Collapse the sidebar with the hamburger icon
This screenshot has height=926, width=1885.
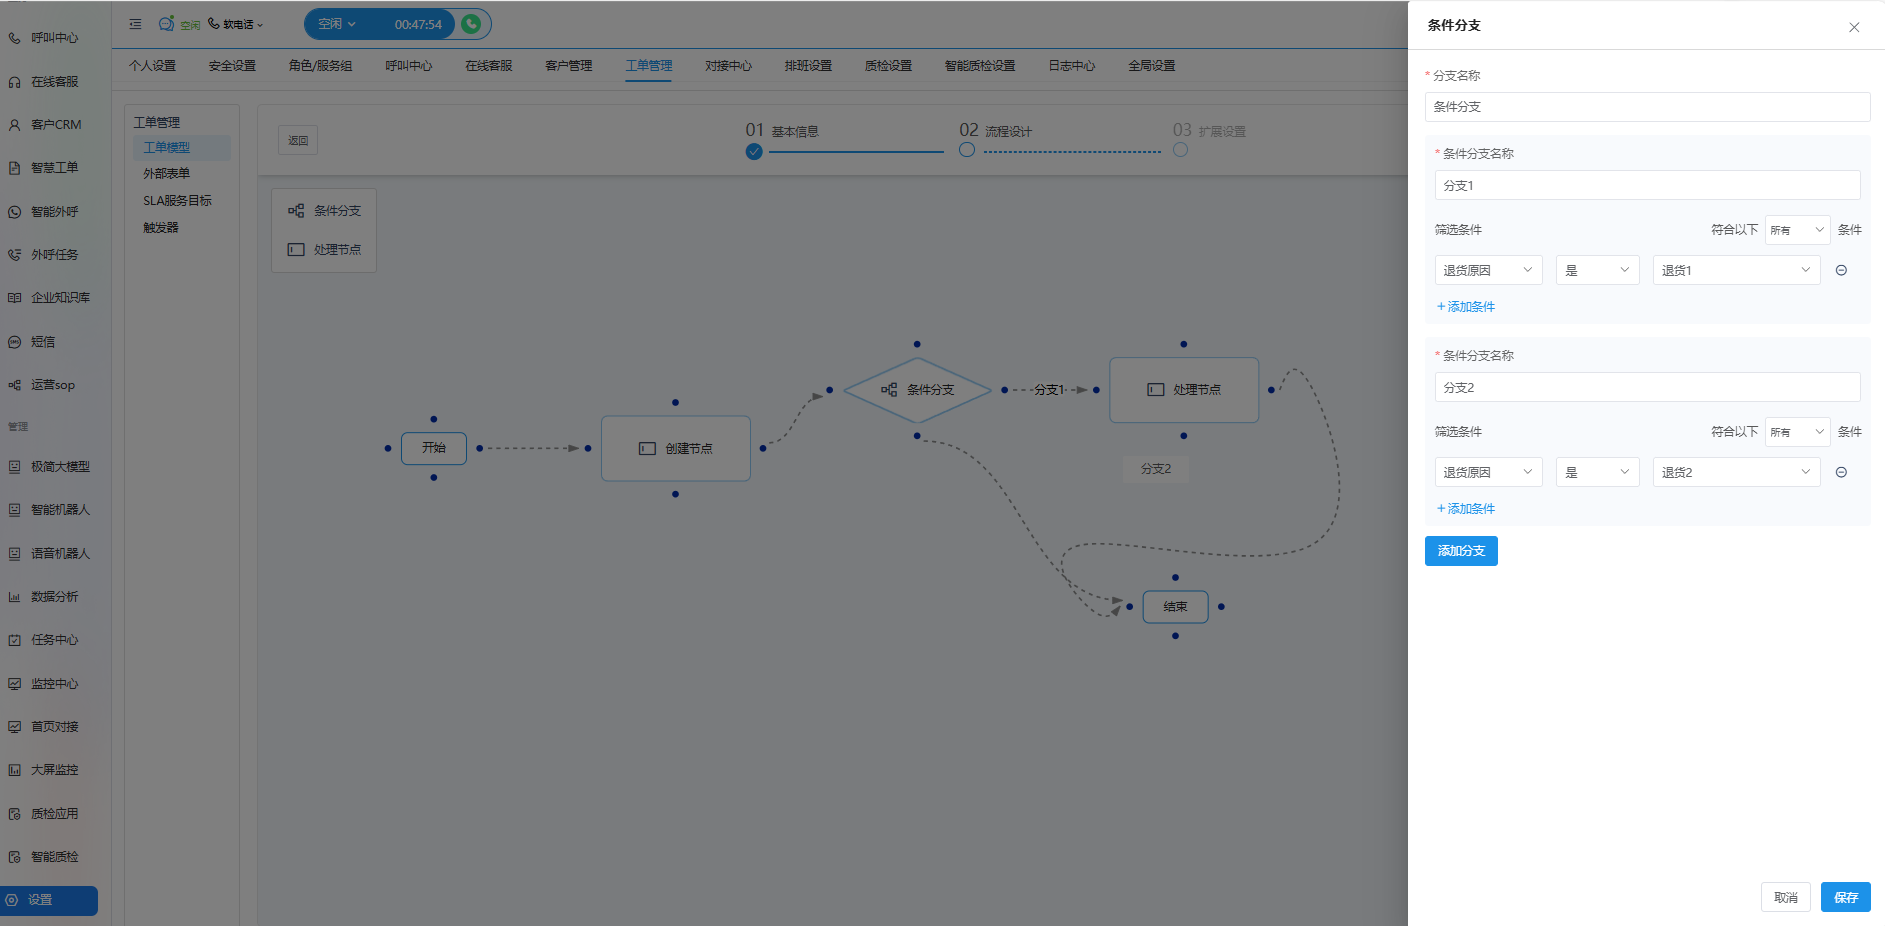pos(135,24)
